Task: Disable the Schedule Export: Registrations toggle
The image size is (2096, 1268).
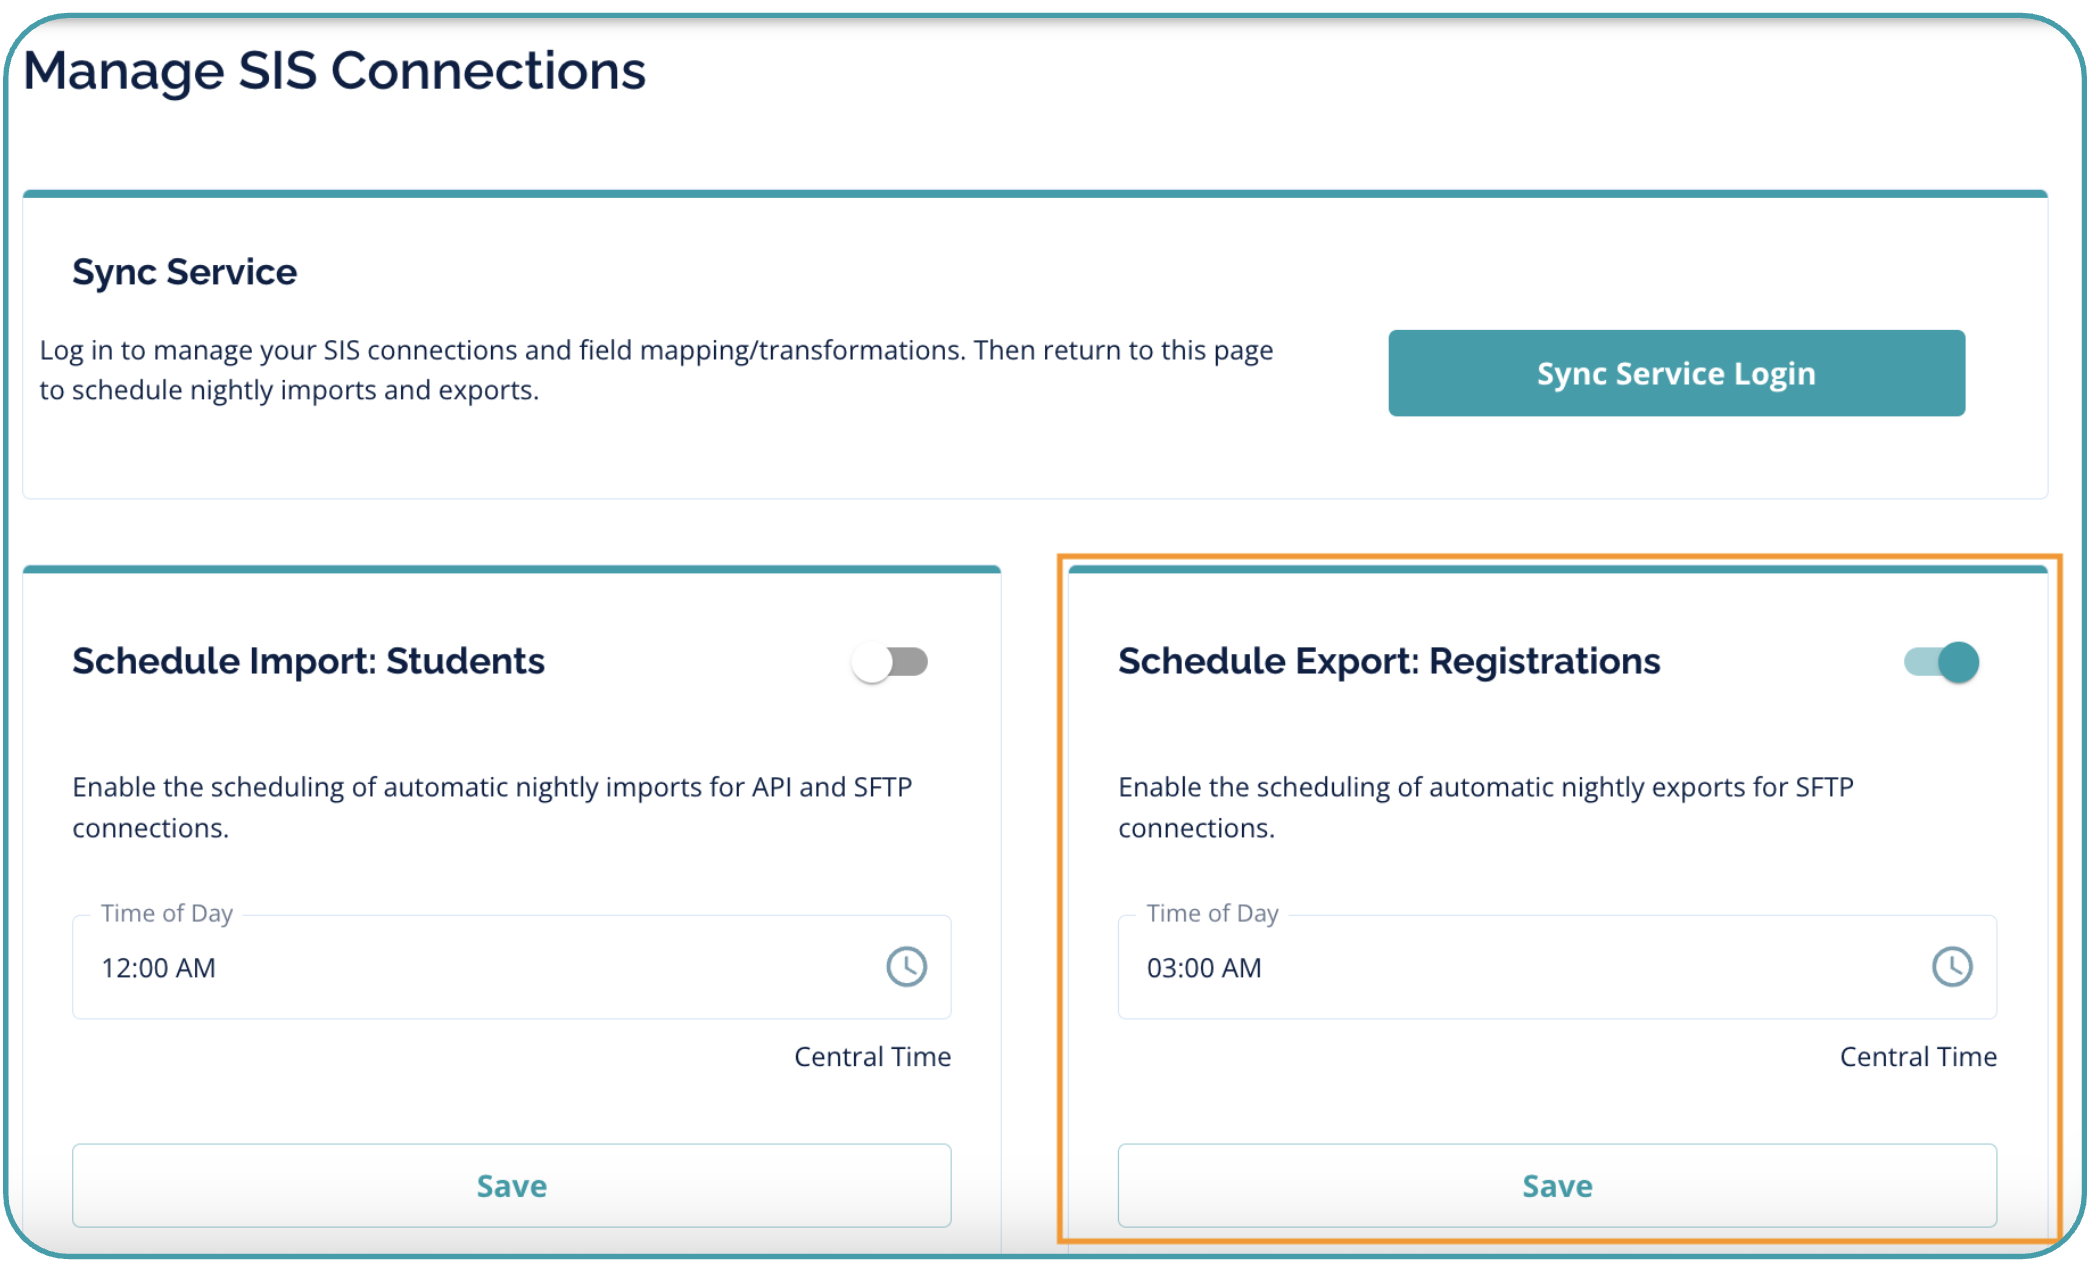Action: [x=1941, y=662]
